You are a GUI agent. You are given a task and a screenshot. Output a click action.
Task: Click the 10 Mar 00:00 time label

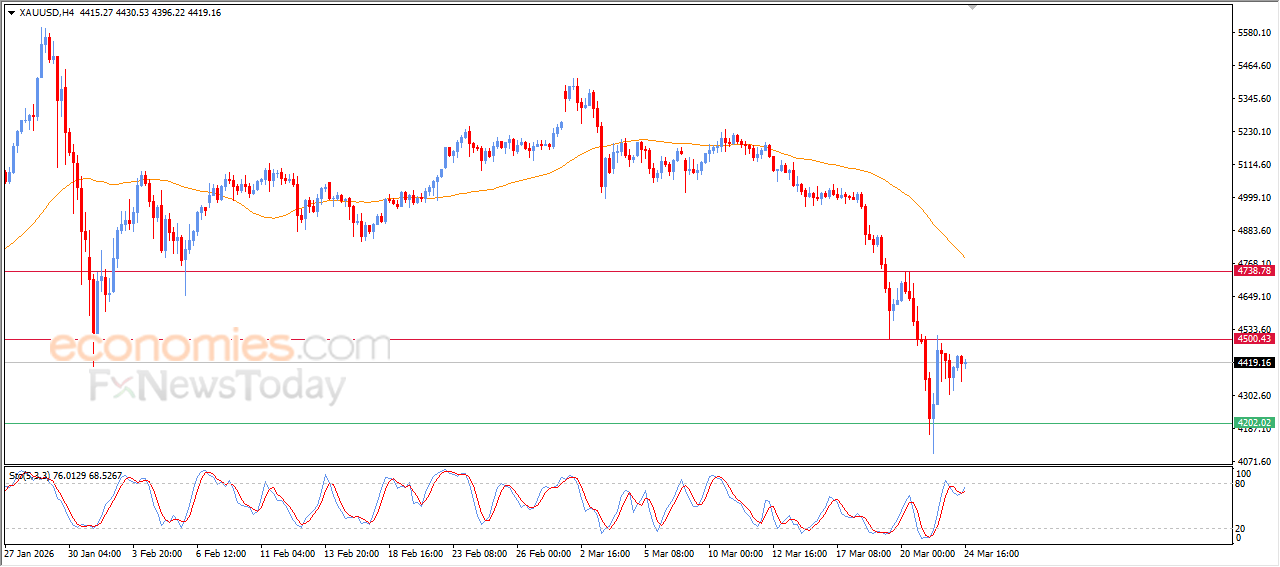(x=736, y=553)
